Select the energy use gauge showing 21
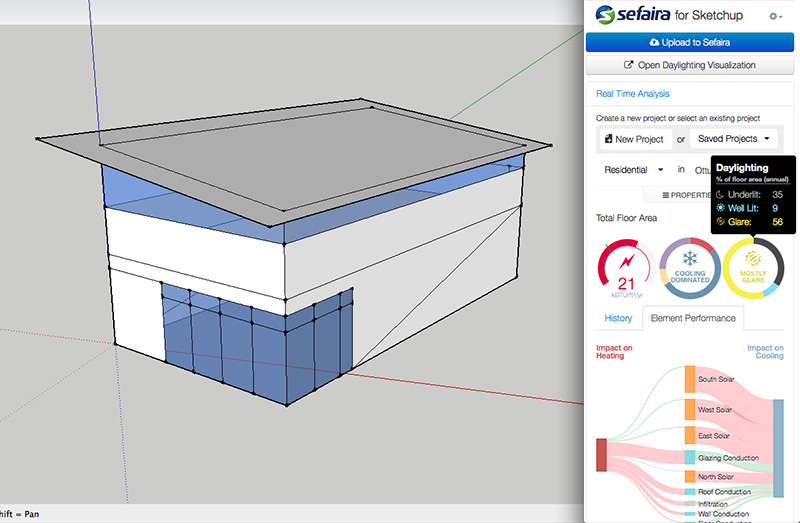Image resolution: width=800 pixels, height=523 pixels. pos(627,268)
